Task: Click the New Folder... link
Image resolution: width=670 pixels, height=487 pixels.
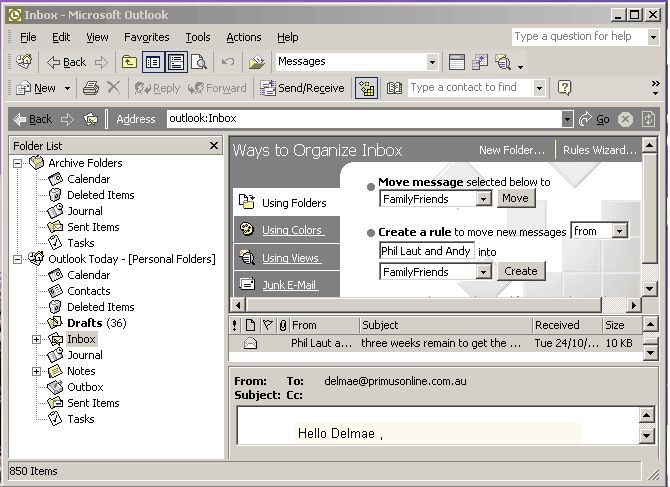Action: (512, 150)
